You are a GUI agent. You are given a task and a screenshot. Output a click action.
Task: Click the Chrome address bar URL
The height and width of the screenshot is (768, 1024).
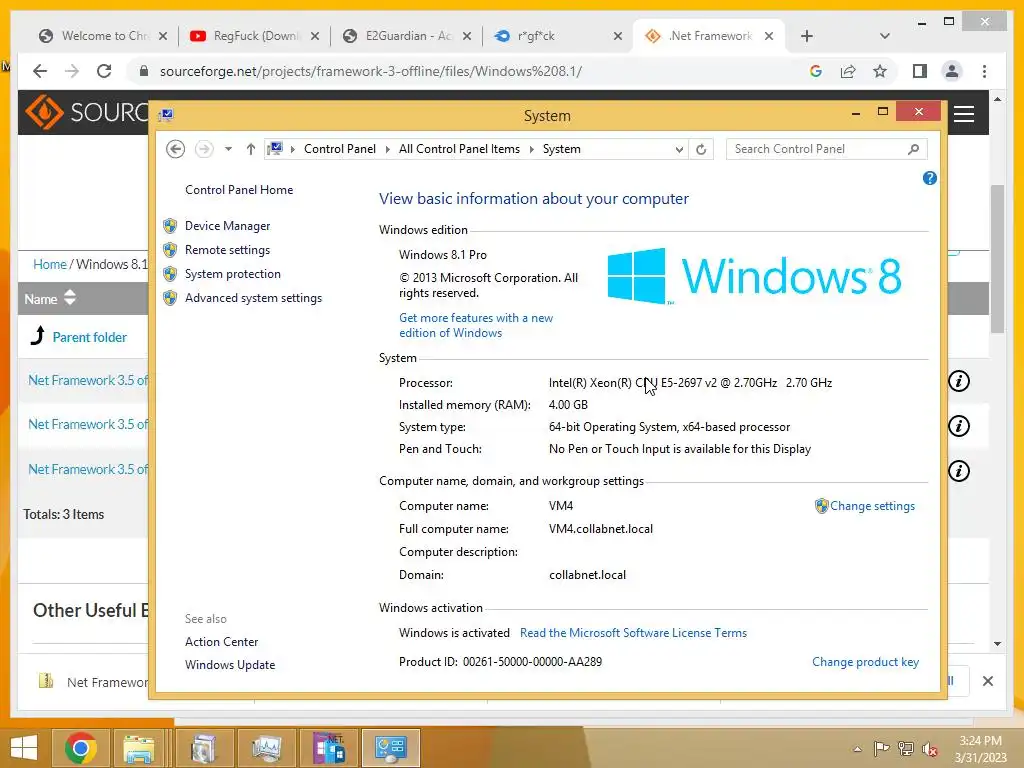[x=371, y=71]
